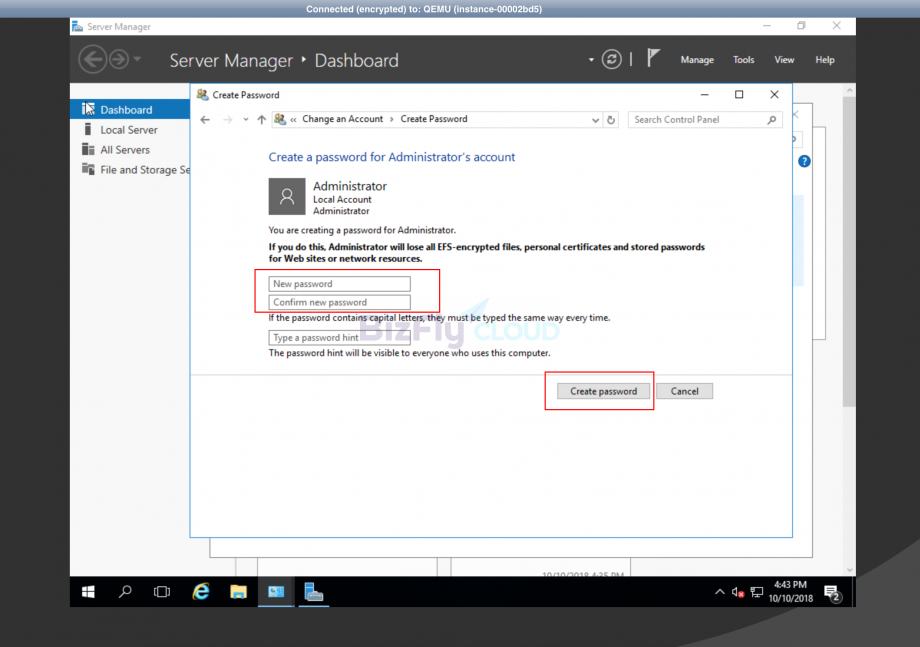920x647 pixels.
Task: Refresh the Control Panel address bar
Action: point(611,120)
